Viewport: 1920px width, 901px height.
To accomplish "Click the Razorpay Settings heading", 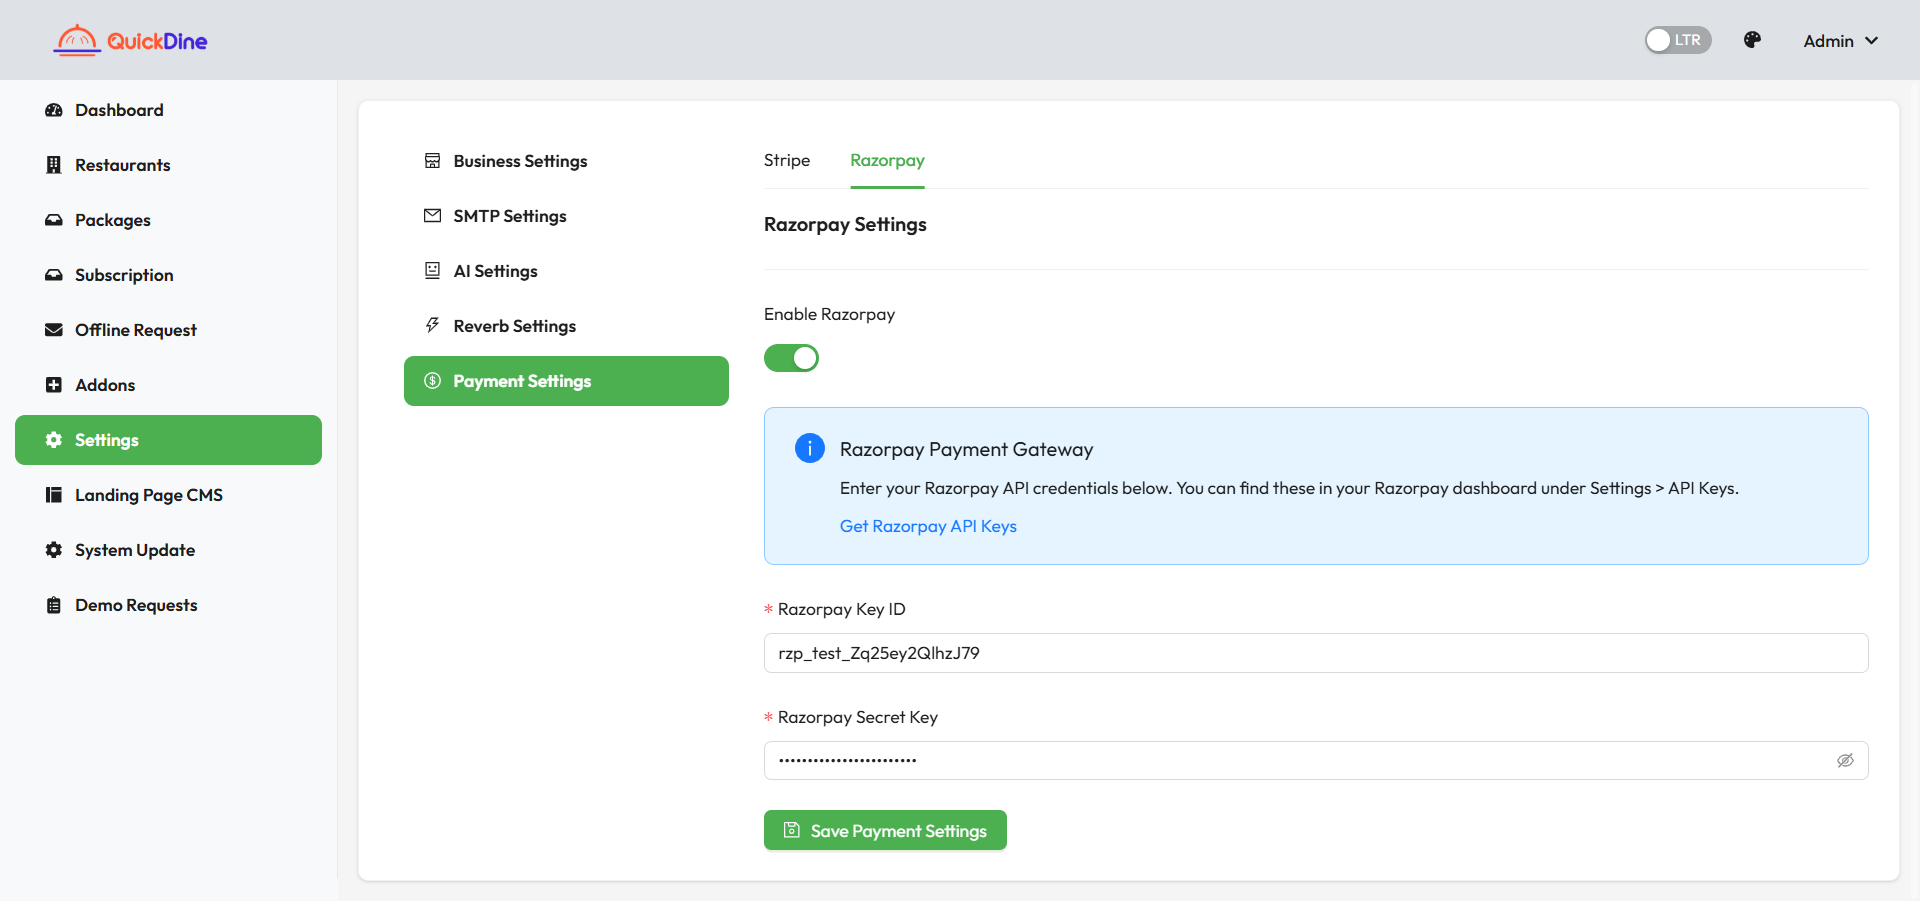I will click(845, 224).
